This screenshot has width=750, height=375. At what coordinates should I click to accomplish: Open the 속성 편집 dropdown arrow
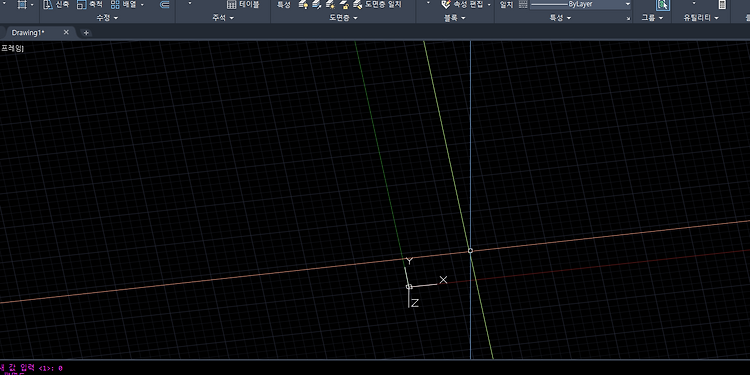tap(489, 5)
